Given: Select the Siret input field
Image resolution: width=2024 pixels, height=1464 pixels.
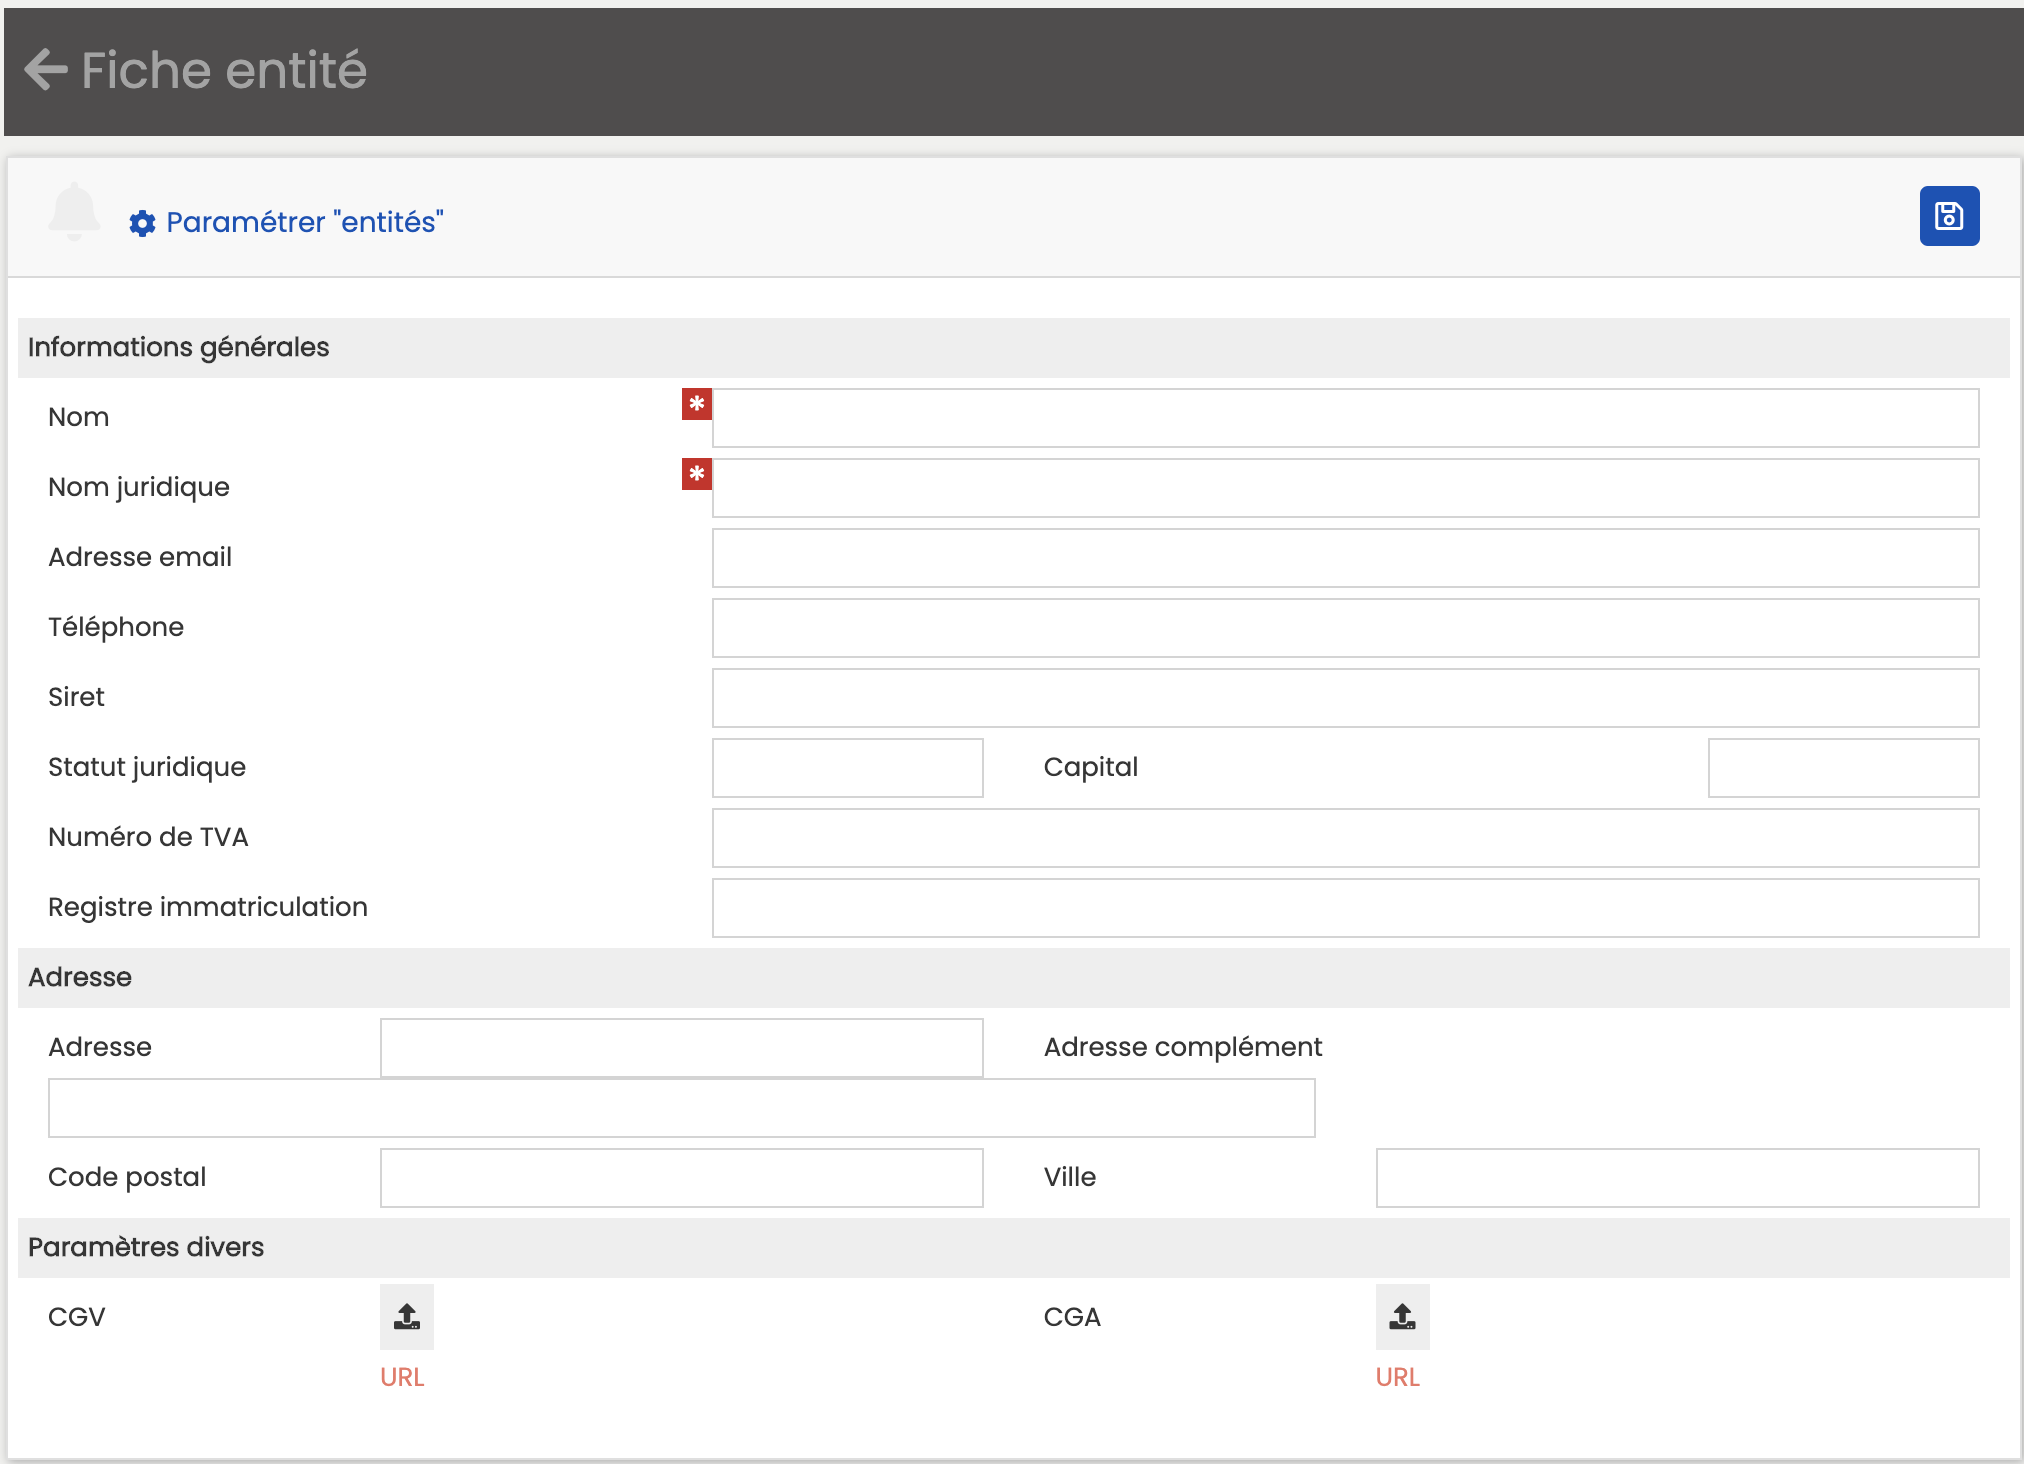Looking at the screenshot, I should (1345, 698).
